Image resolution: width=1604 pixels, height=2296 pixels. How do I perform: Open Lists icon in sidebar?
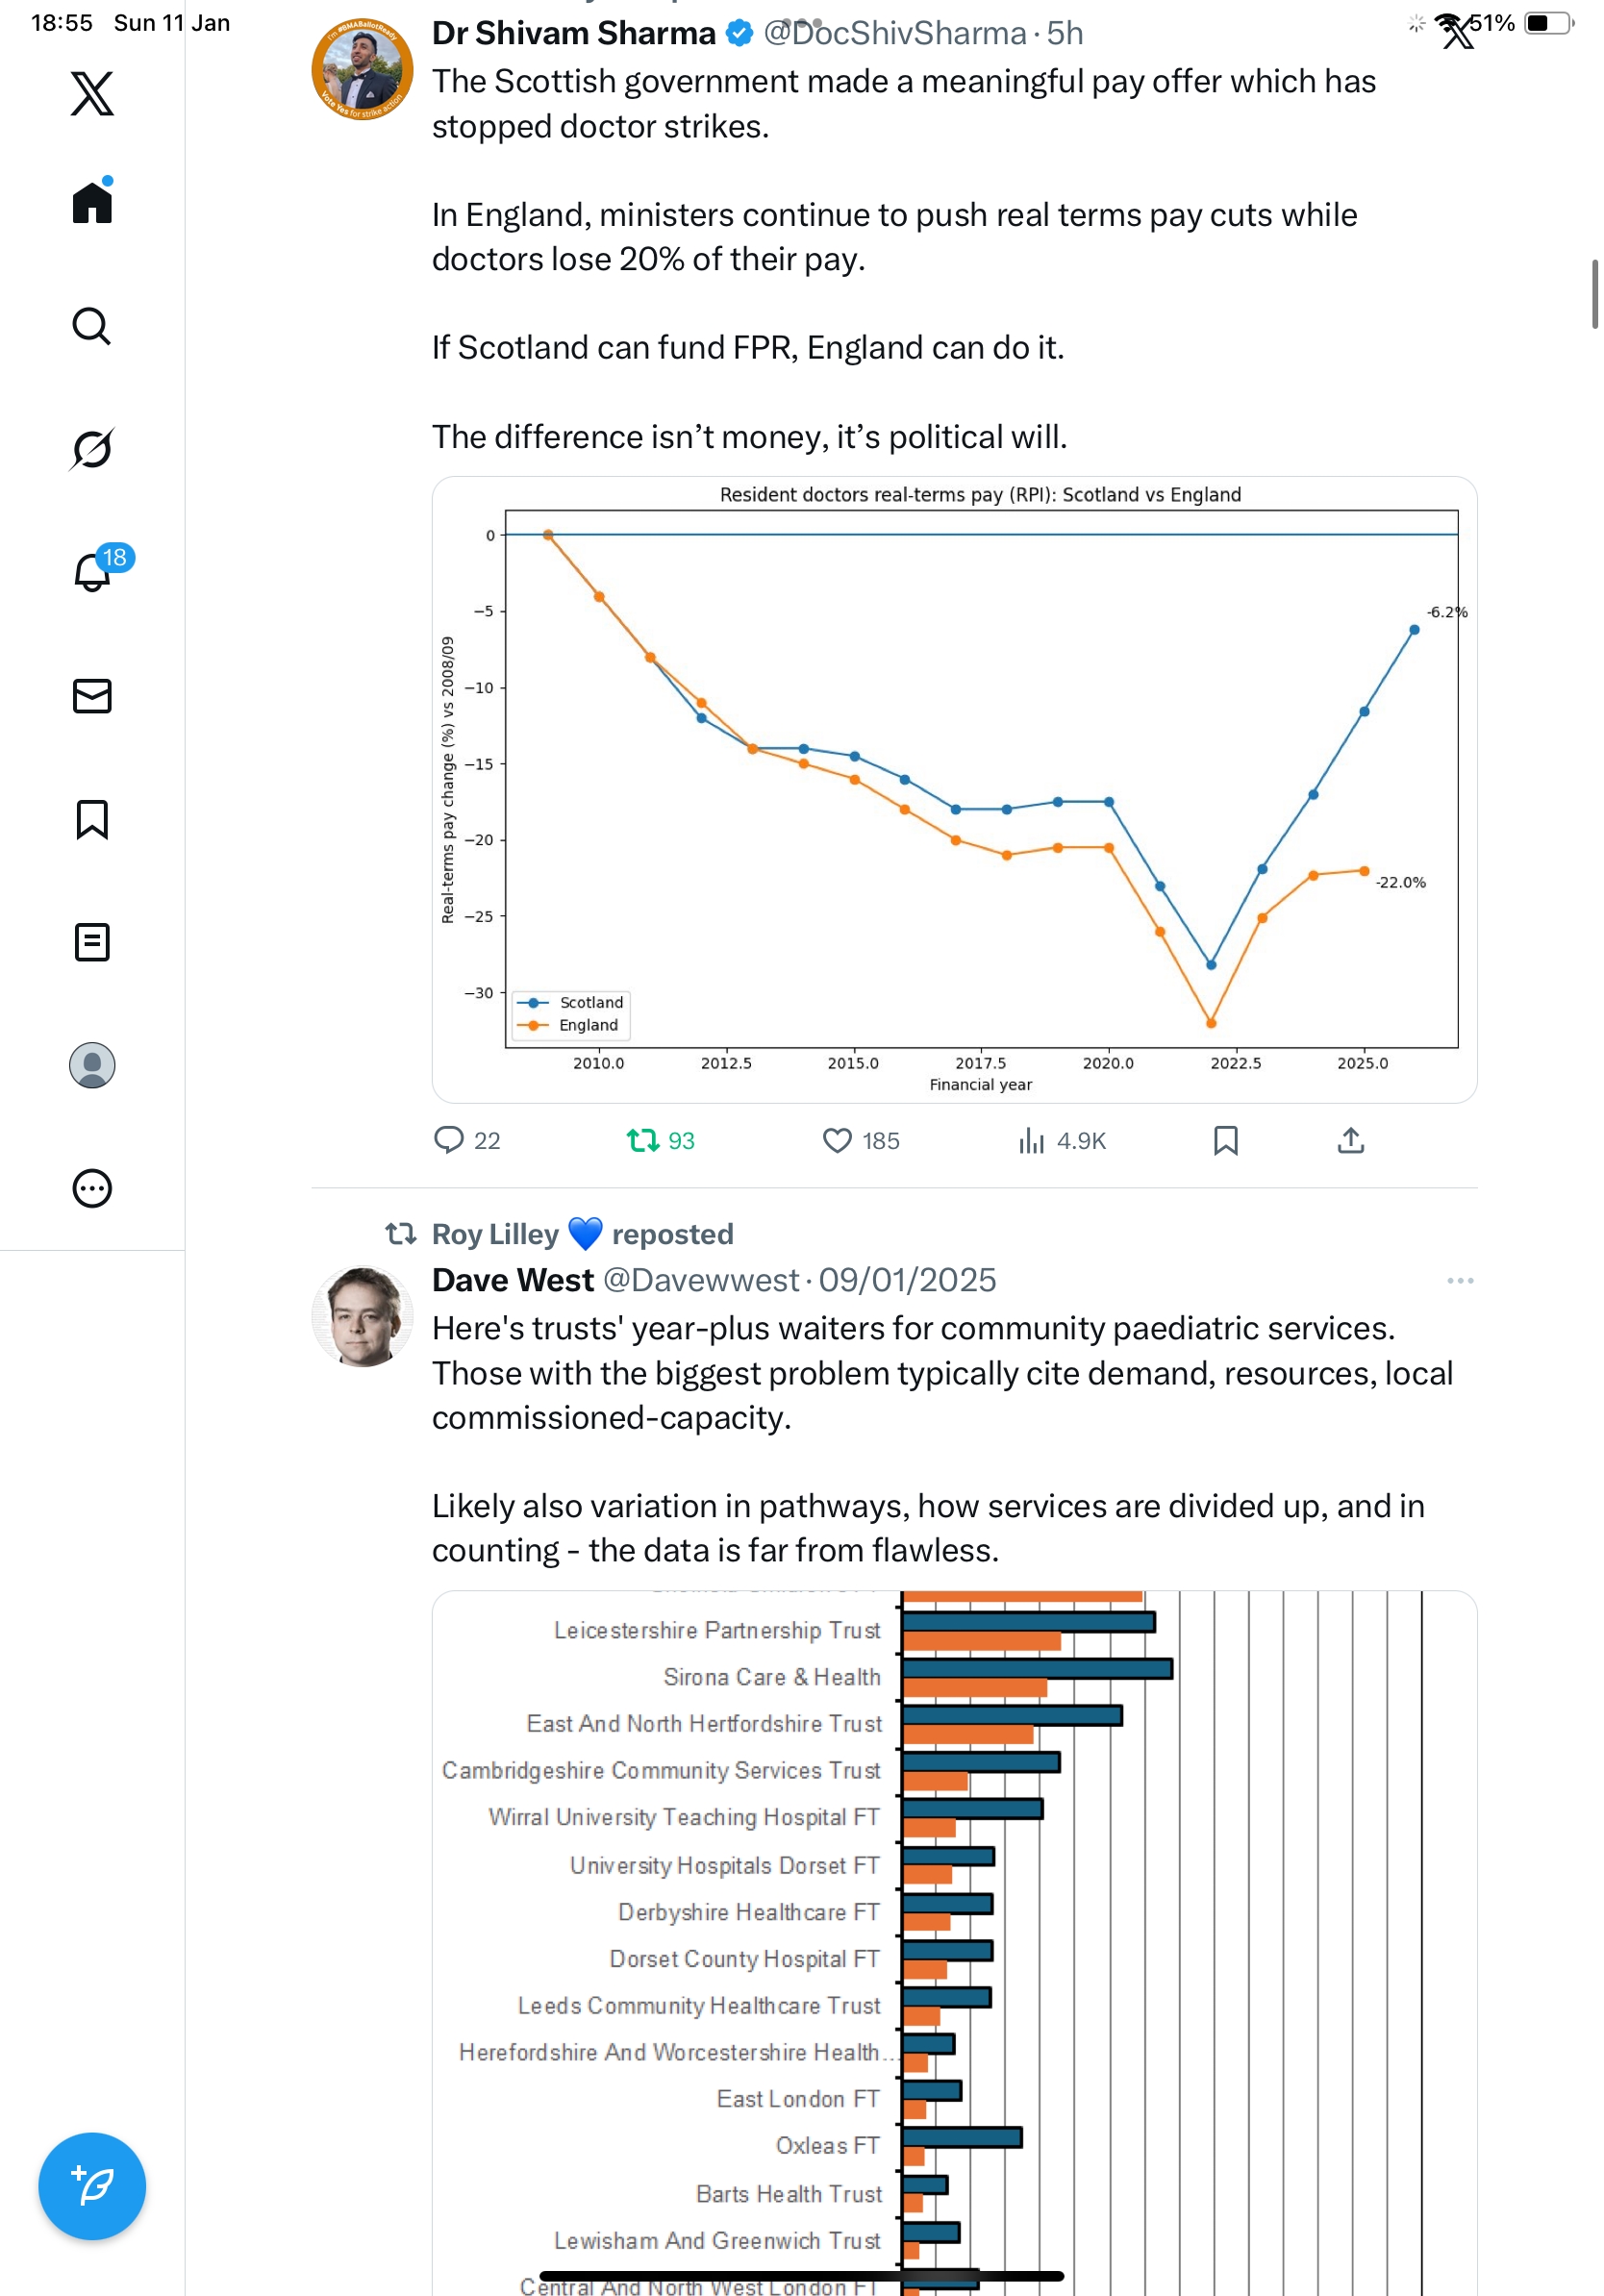click(x=92, y=942)
